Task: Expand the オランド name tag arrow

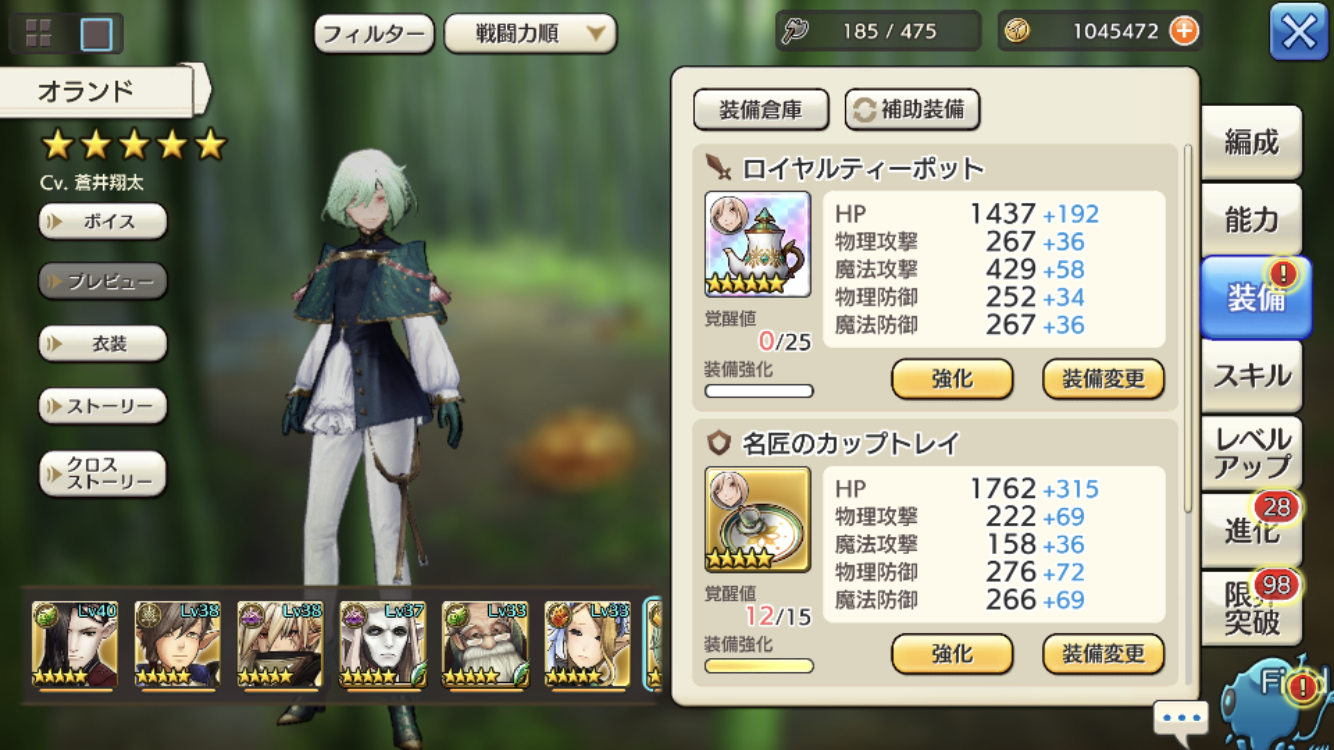Action: tap(203, 91)
